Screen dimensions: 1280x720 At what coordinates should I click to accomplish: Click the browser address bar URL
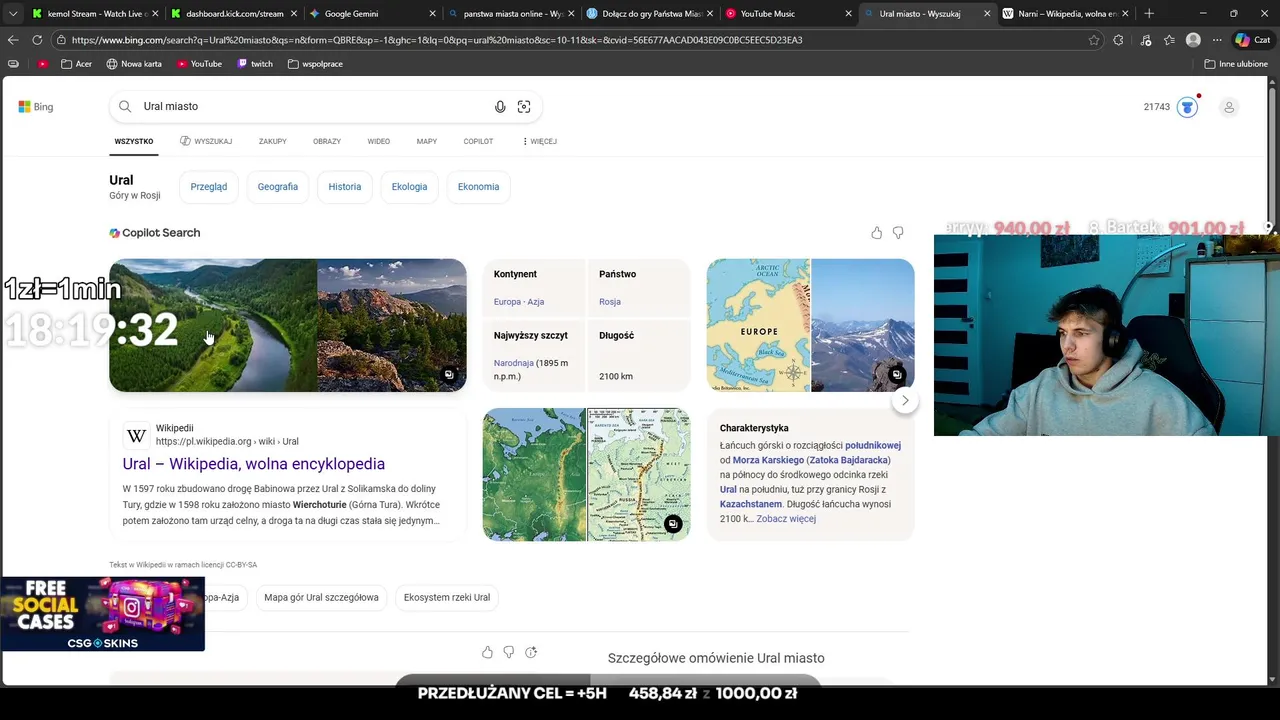[x=437, y=40]
